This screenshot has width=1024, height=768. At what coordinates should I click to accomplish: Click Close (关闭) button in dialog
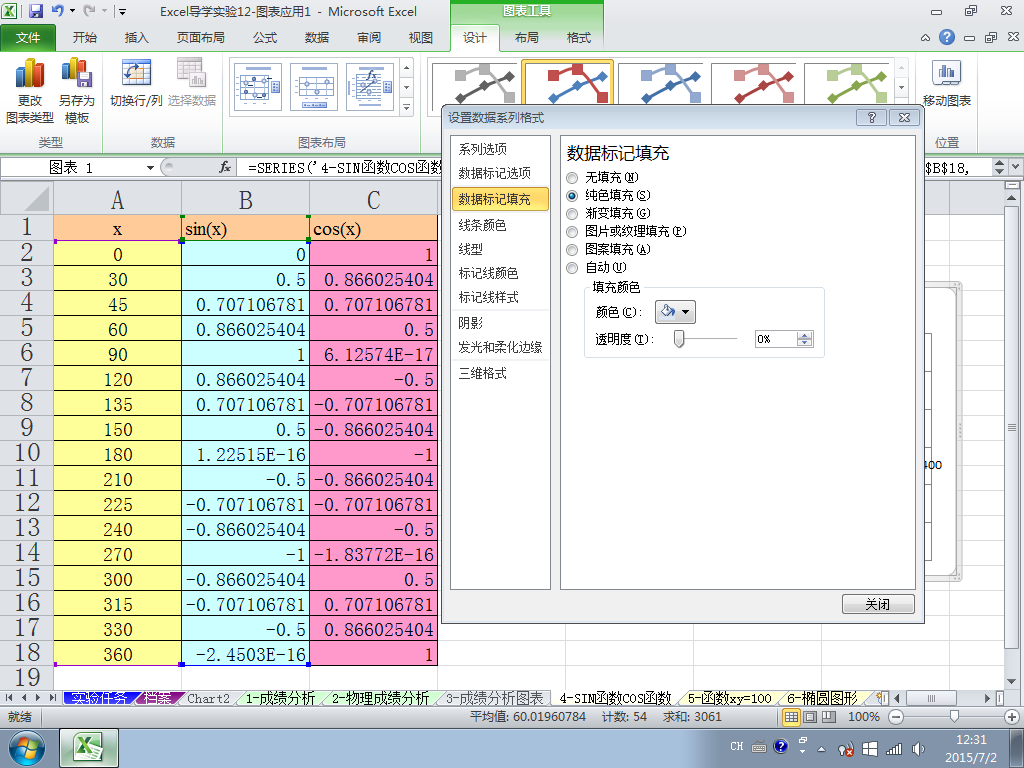(878, 604)
